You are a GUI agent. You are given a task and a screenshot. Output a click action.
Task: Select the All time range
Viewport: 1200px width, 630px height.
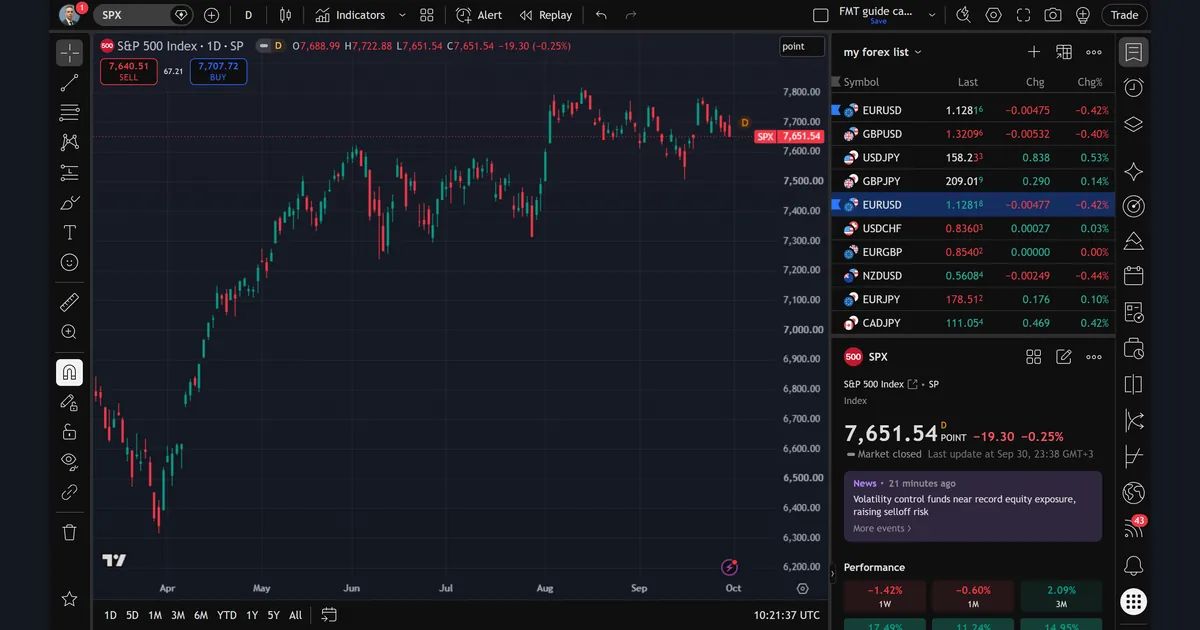pos(296,615)
